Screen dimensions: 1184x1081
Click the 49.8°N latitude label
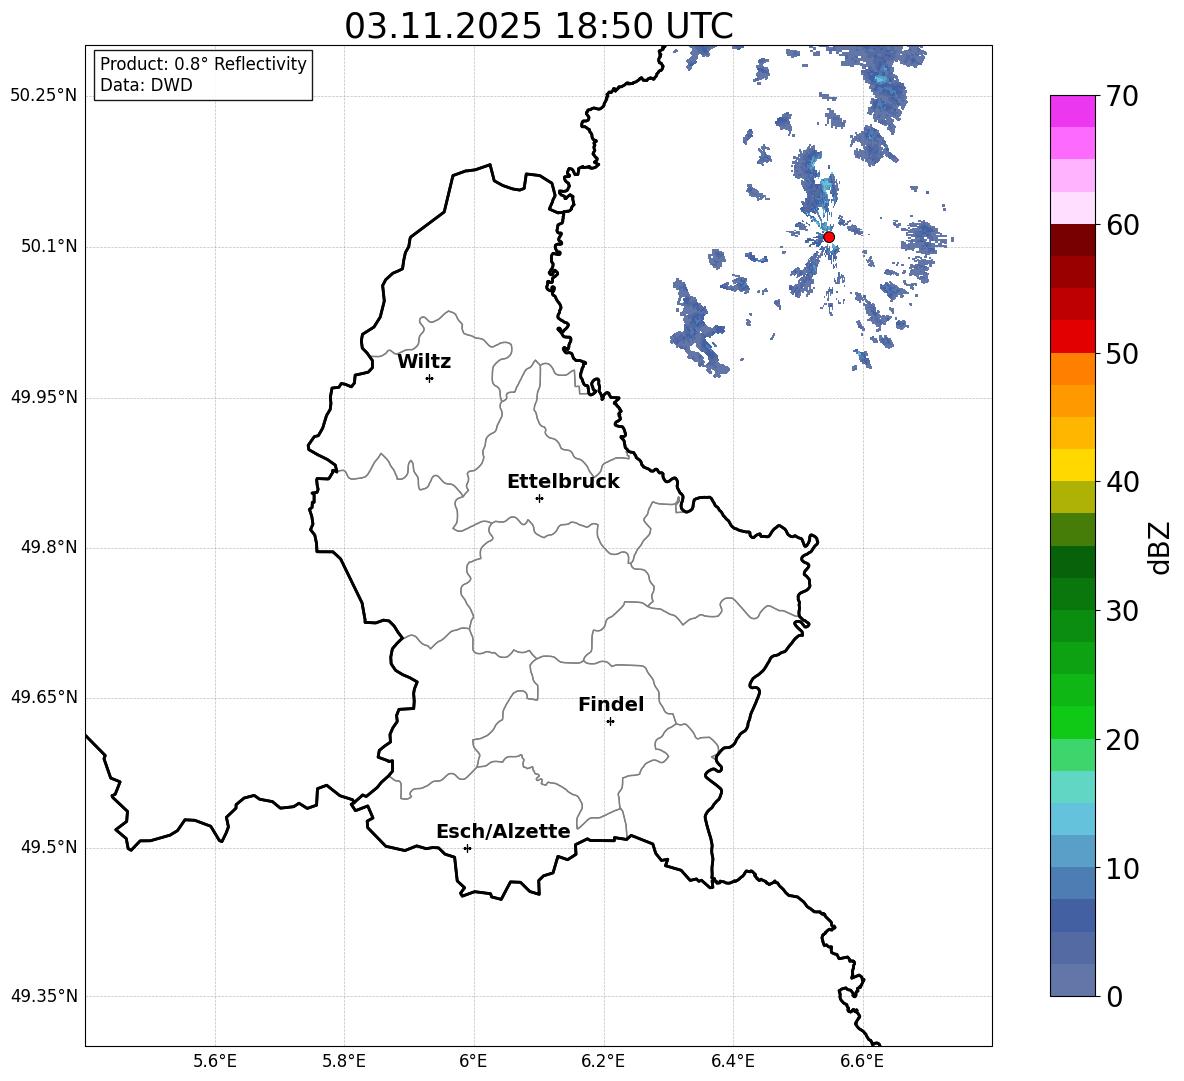point(49,547)
